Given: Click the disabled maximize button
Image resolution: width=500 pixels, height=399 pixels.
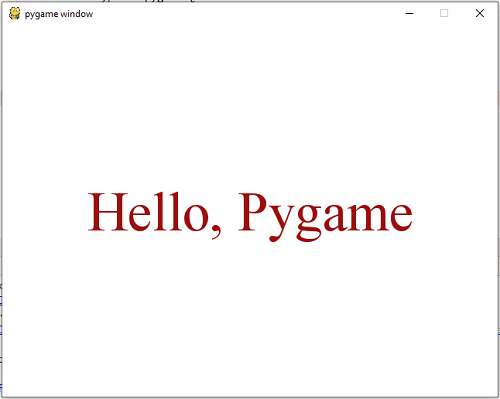Looking at the screenshot, I should pos(444,13).
